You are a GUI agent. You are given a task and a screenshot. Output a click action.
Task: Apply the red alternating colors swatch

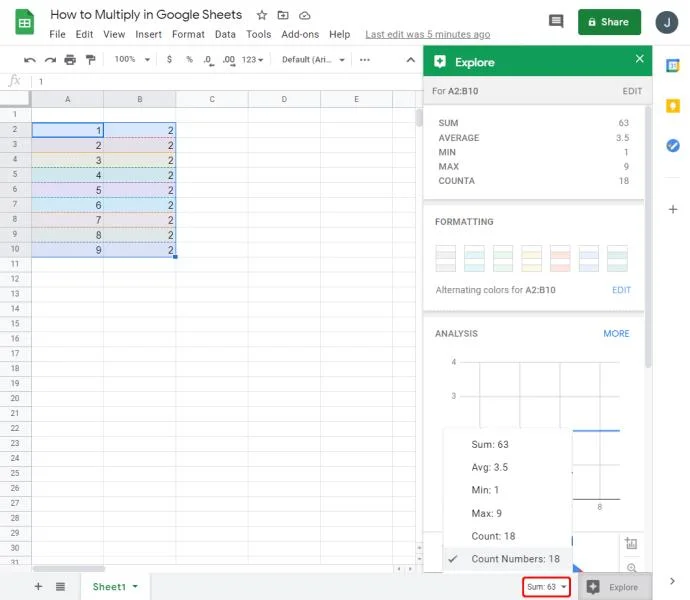click(560, 258)
